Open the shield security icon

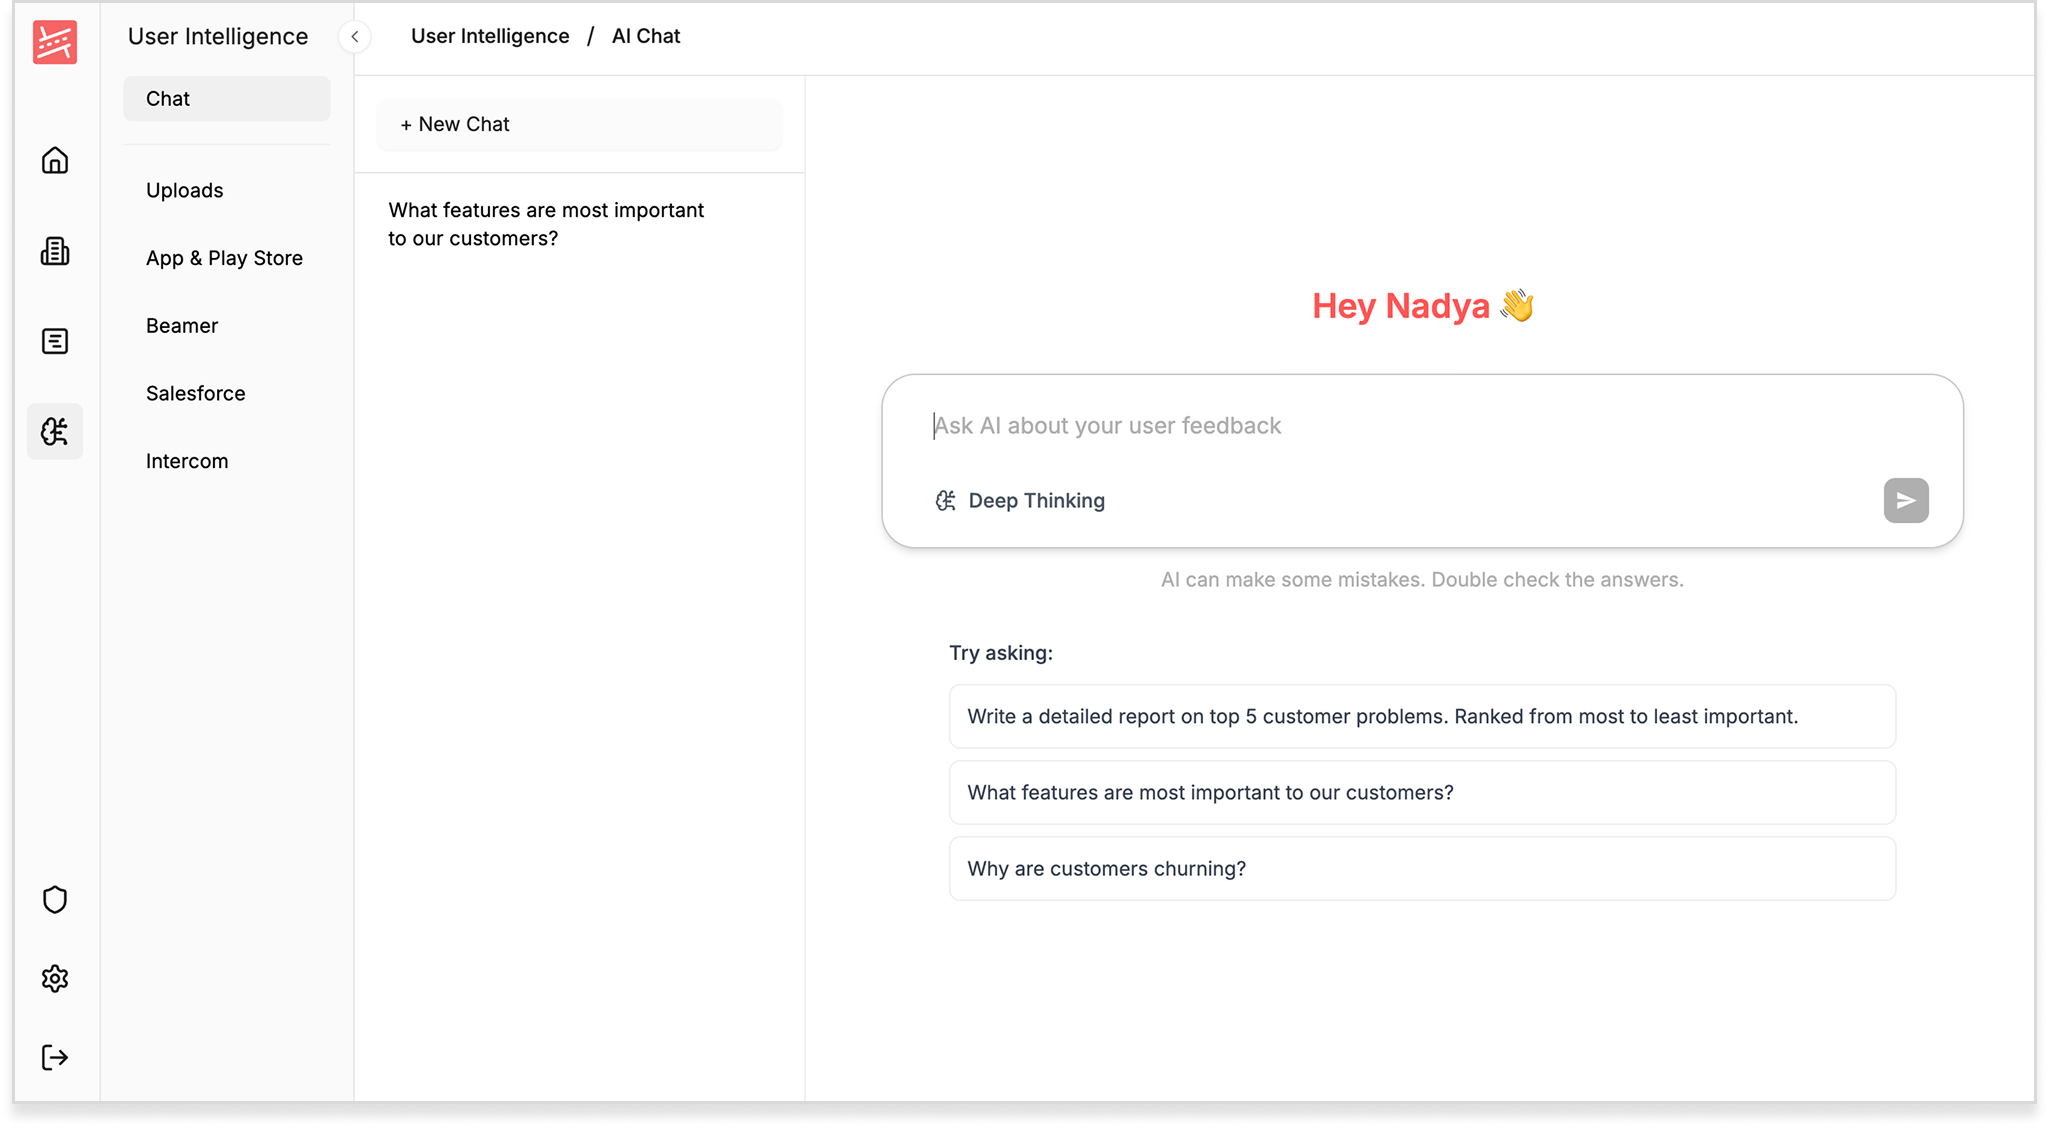[x=55, y=900]
